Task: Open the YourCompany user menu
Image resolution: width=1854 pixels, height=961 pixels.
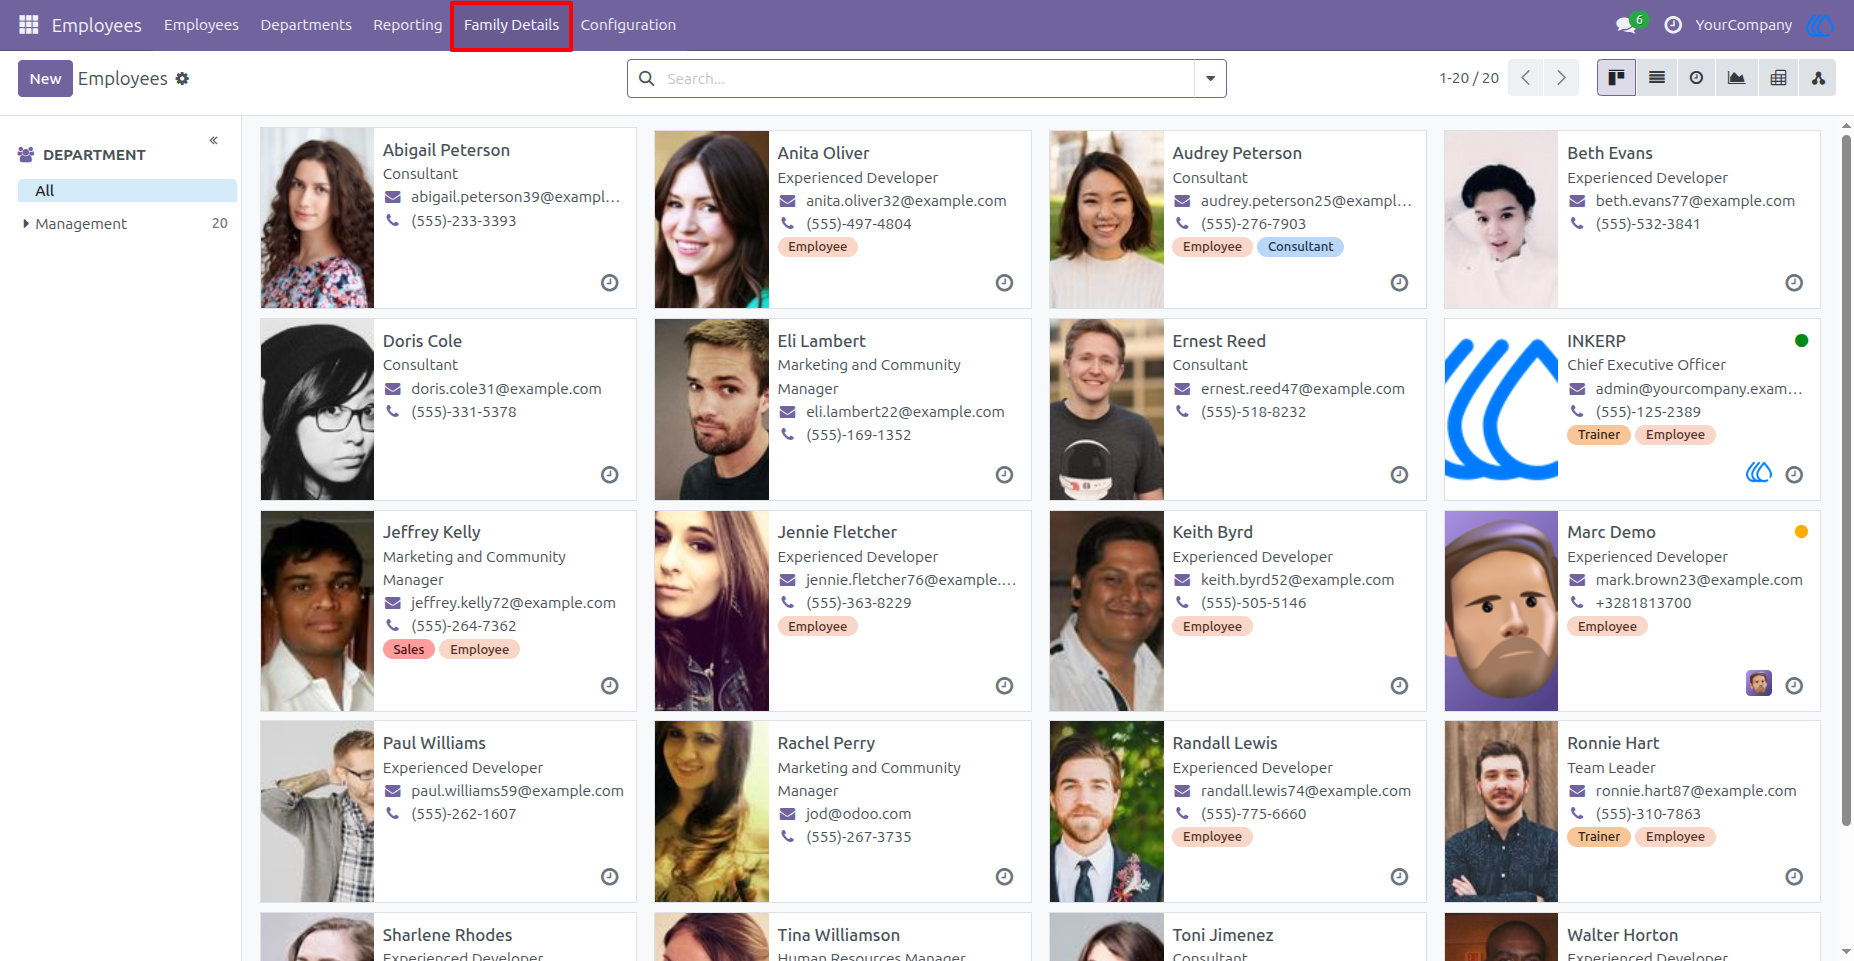Action: (x=1743, y=25)
